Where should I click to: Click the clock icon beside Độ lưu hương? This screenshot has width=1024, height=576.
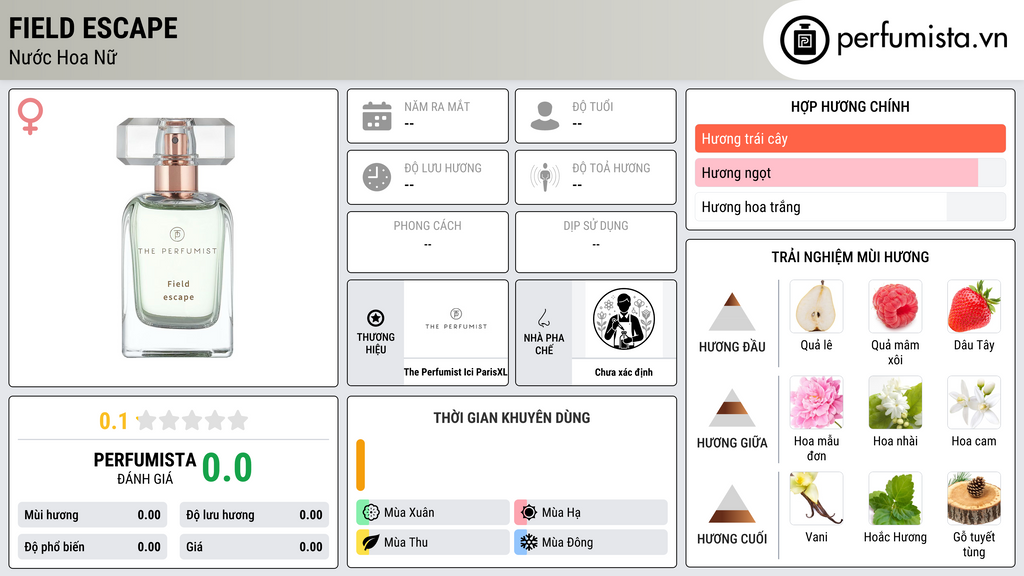377,177
